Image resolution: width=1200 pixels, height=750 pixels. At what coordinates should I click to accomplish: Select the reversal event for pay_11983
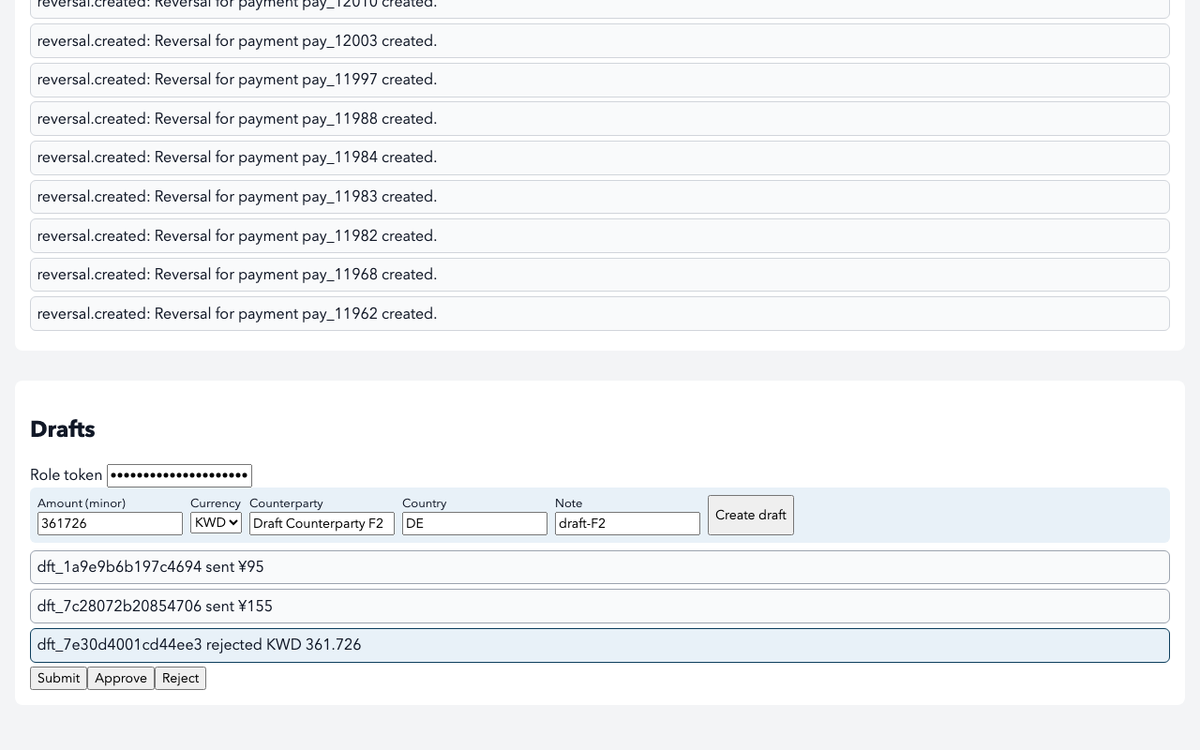pos(600,197)
